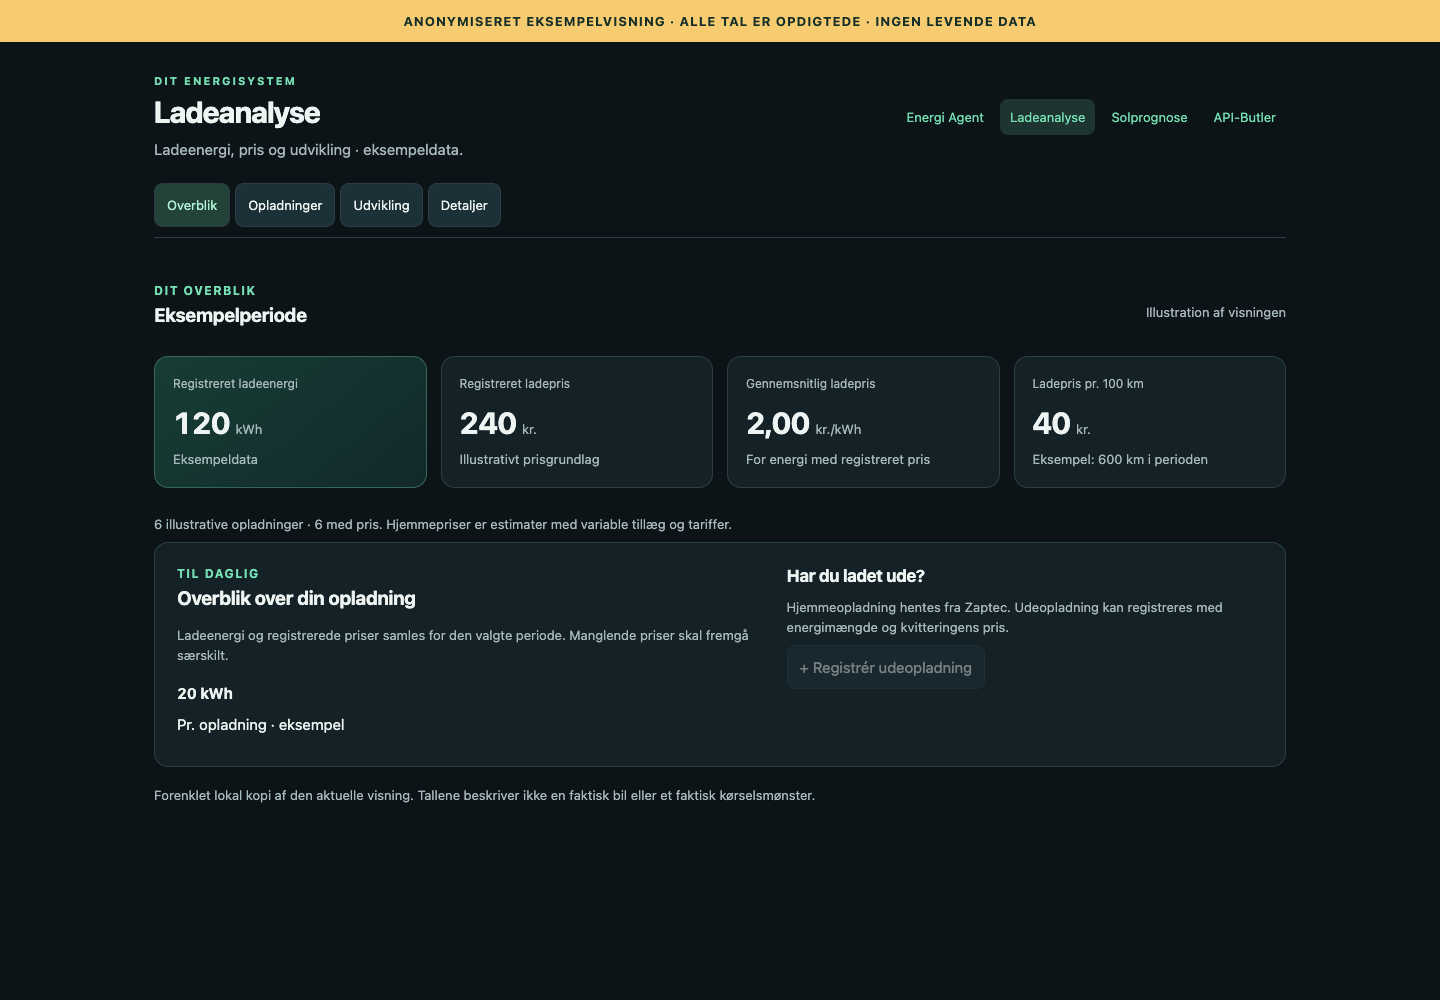Click the "Registreret ladeenergi" card label
This screenshot has width=1440, height=1000.
235,384
